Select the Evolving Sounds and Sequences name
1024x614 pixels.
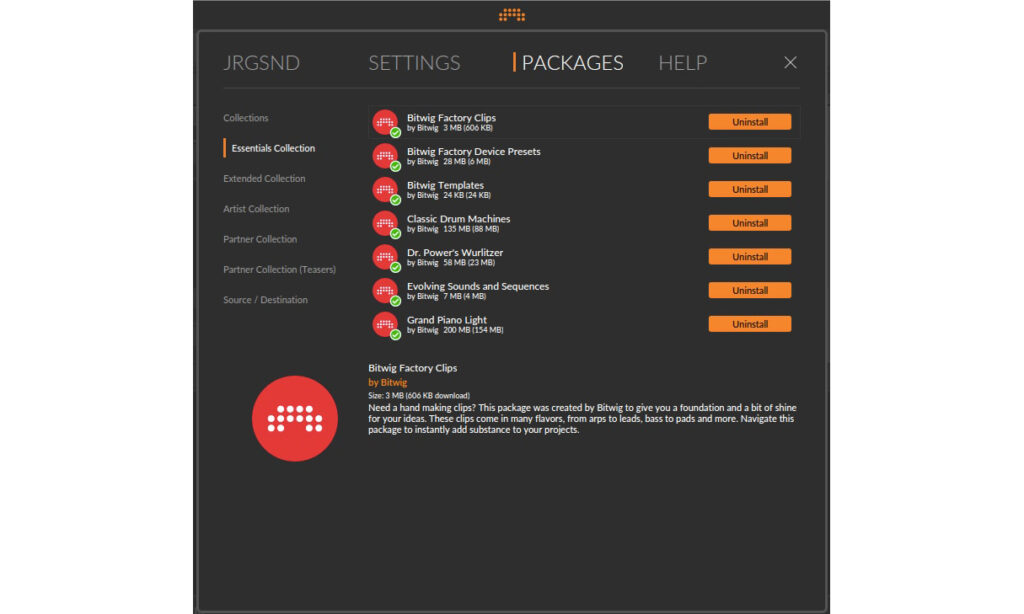[x=478, y=286]
